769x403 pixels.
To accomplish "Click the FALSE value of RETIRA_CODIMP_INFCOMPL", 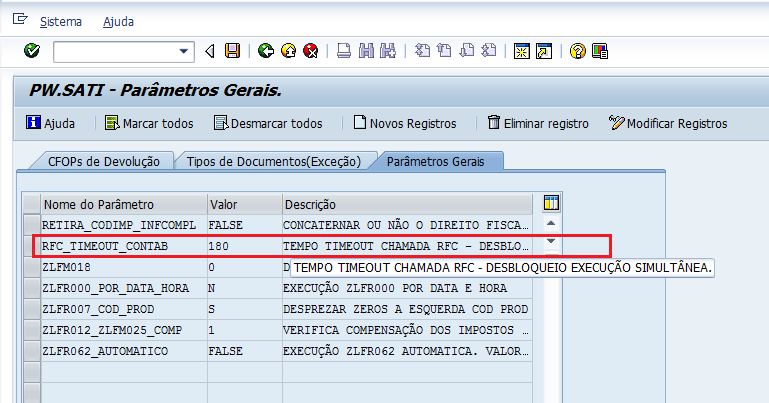I will (x=245, y=225).
